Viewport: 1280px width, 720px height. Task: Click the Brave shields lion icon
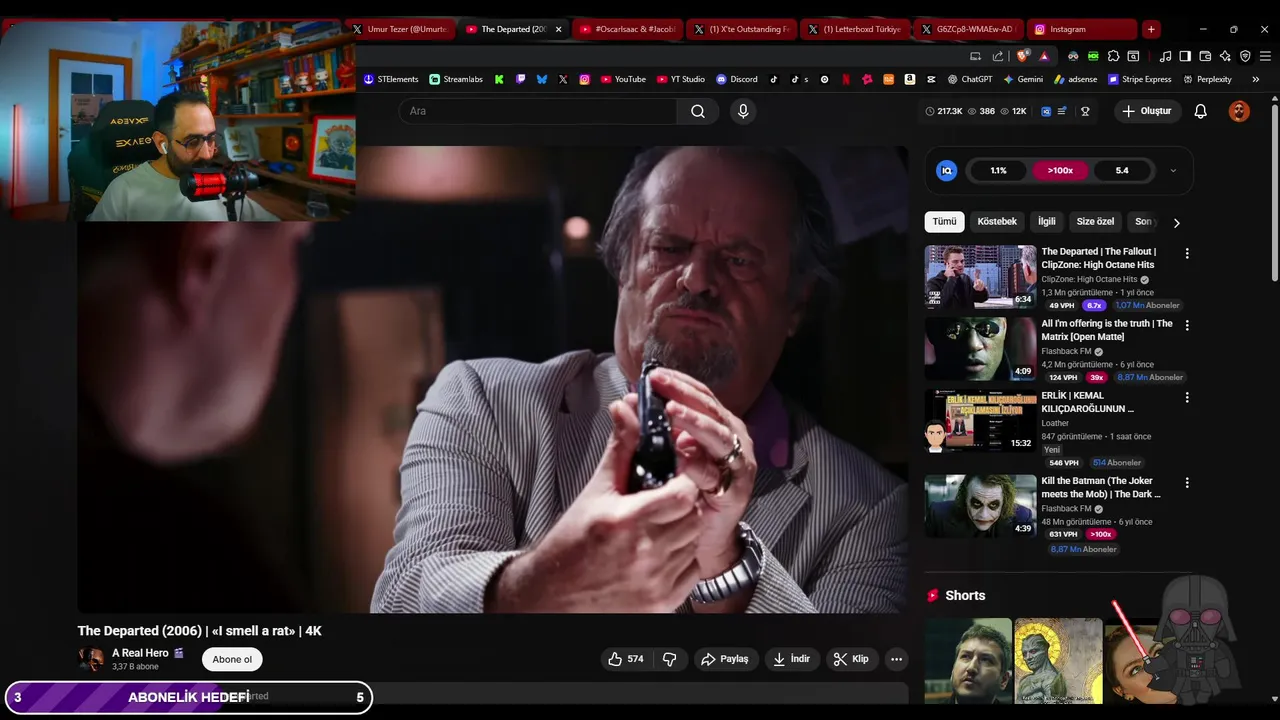(1022, 56)
